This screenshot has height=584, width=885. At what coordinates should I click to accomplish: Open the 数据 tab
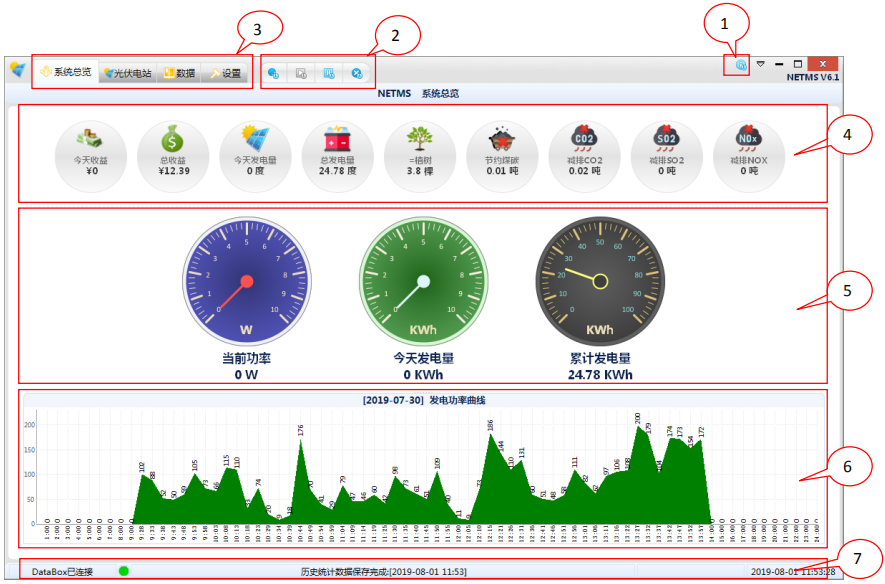pos(178,73)
